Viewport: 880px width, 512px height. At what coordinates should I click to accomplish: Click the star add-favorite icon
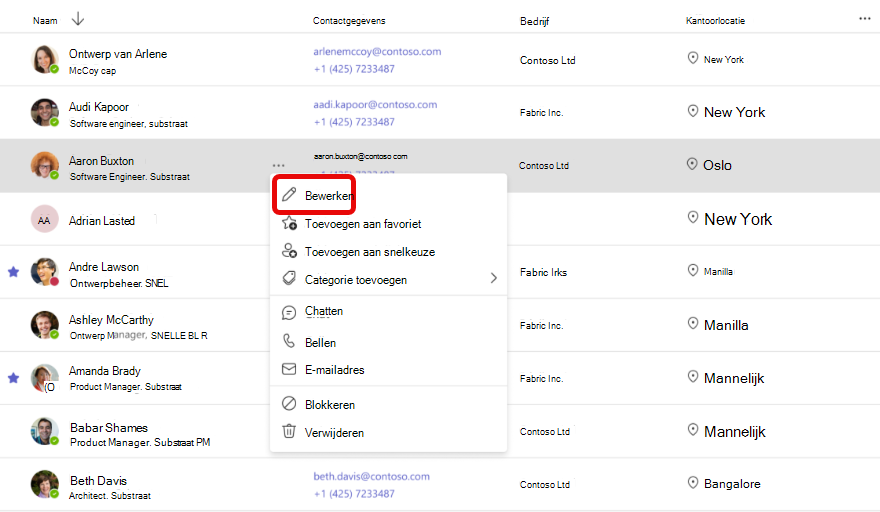290,223
